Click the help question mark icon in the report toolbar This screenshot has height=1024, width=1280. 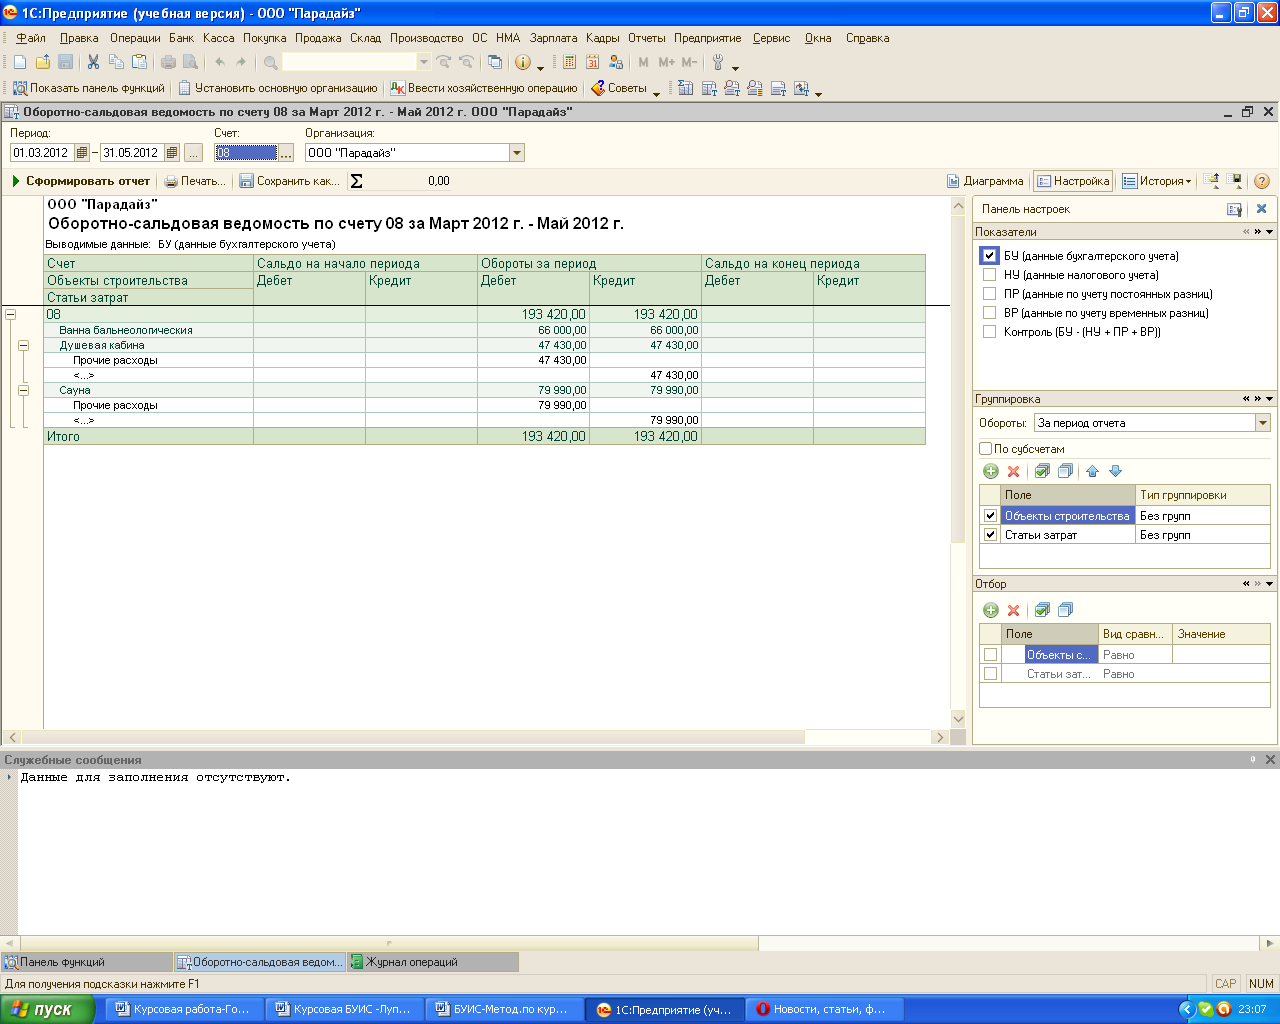click(1262, 181)
